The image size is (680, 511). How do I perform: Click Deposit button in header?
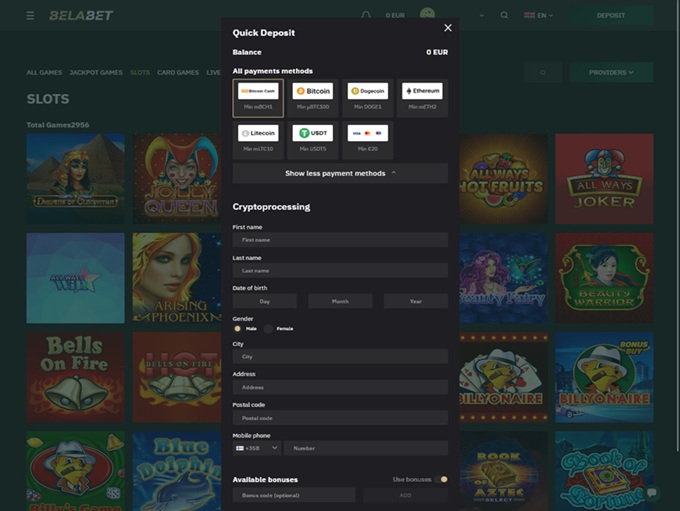tap(611, 15)
